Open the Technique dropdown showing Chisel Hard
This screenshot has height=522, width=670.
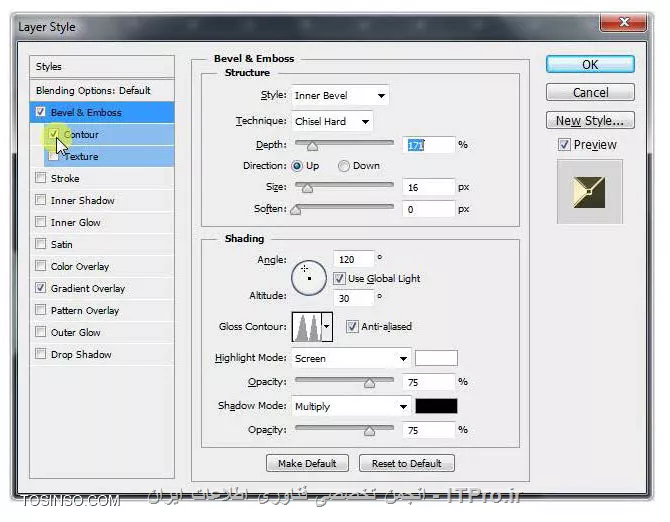332,121
